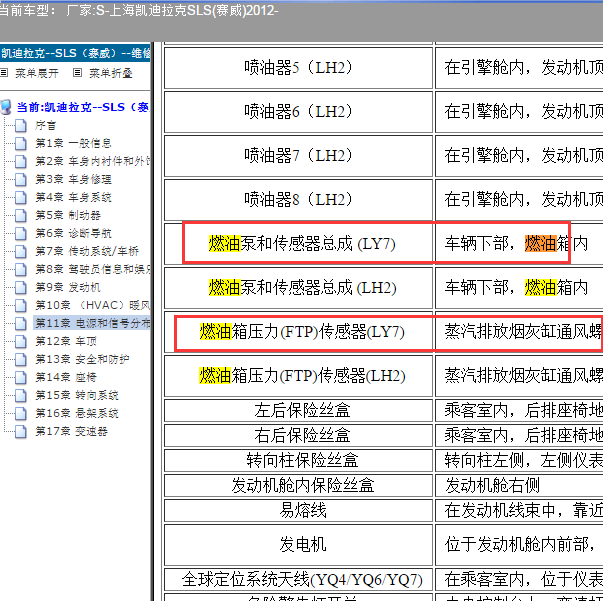Click the root node icon for 当前:凯迪拉克--SLS
Image resolution: width=603 pixels, height=601 pixels.
(x=5, y=107)
